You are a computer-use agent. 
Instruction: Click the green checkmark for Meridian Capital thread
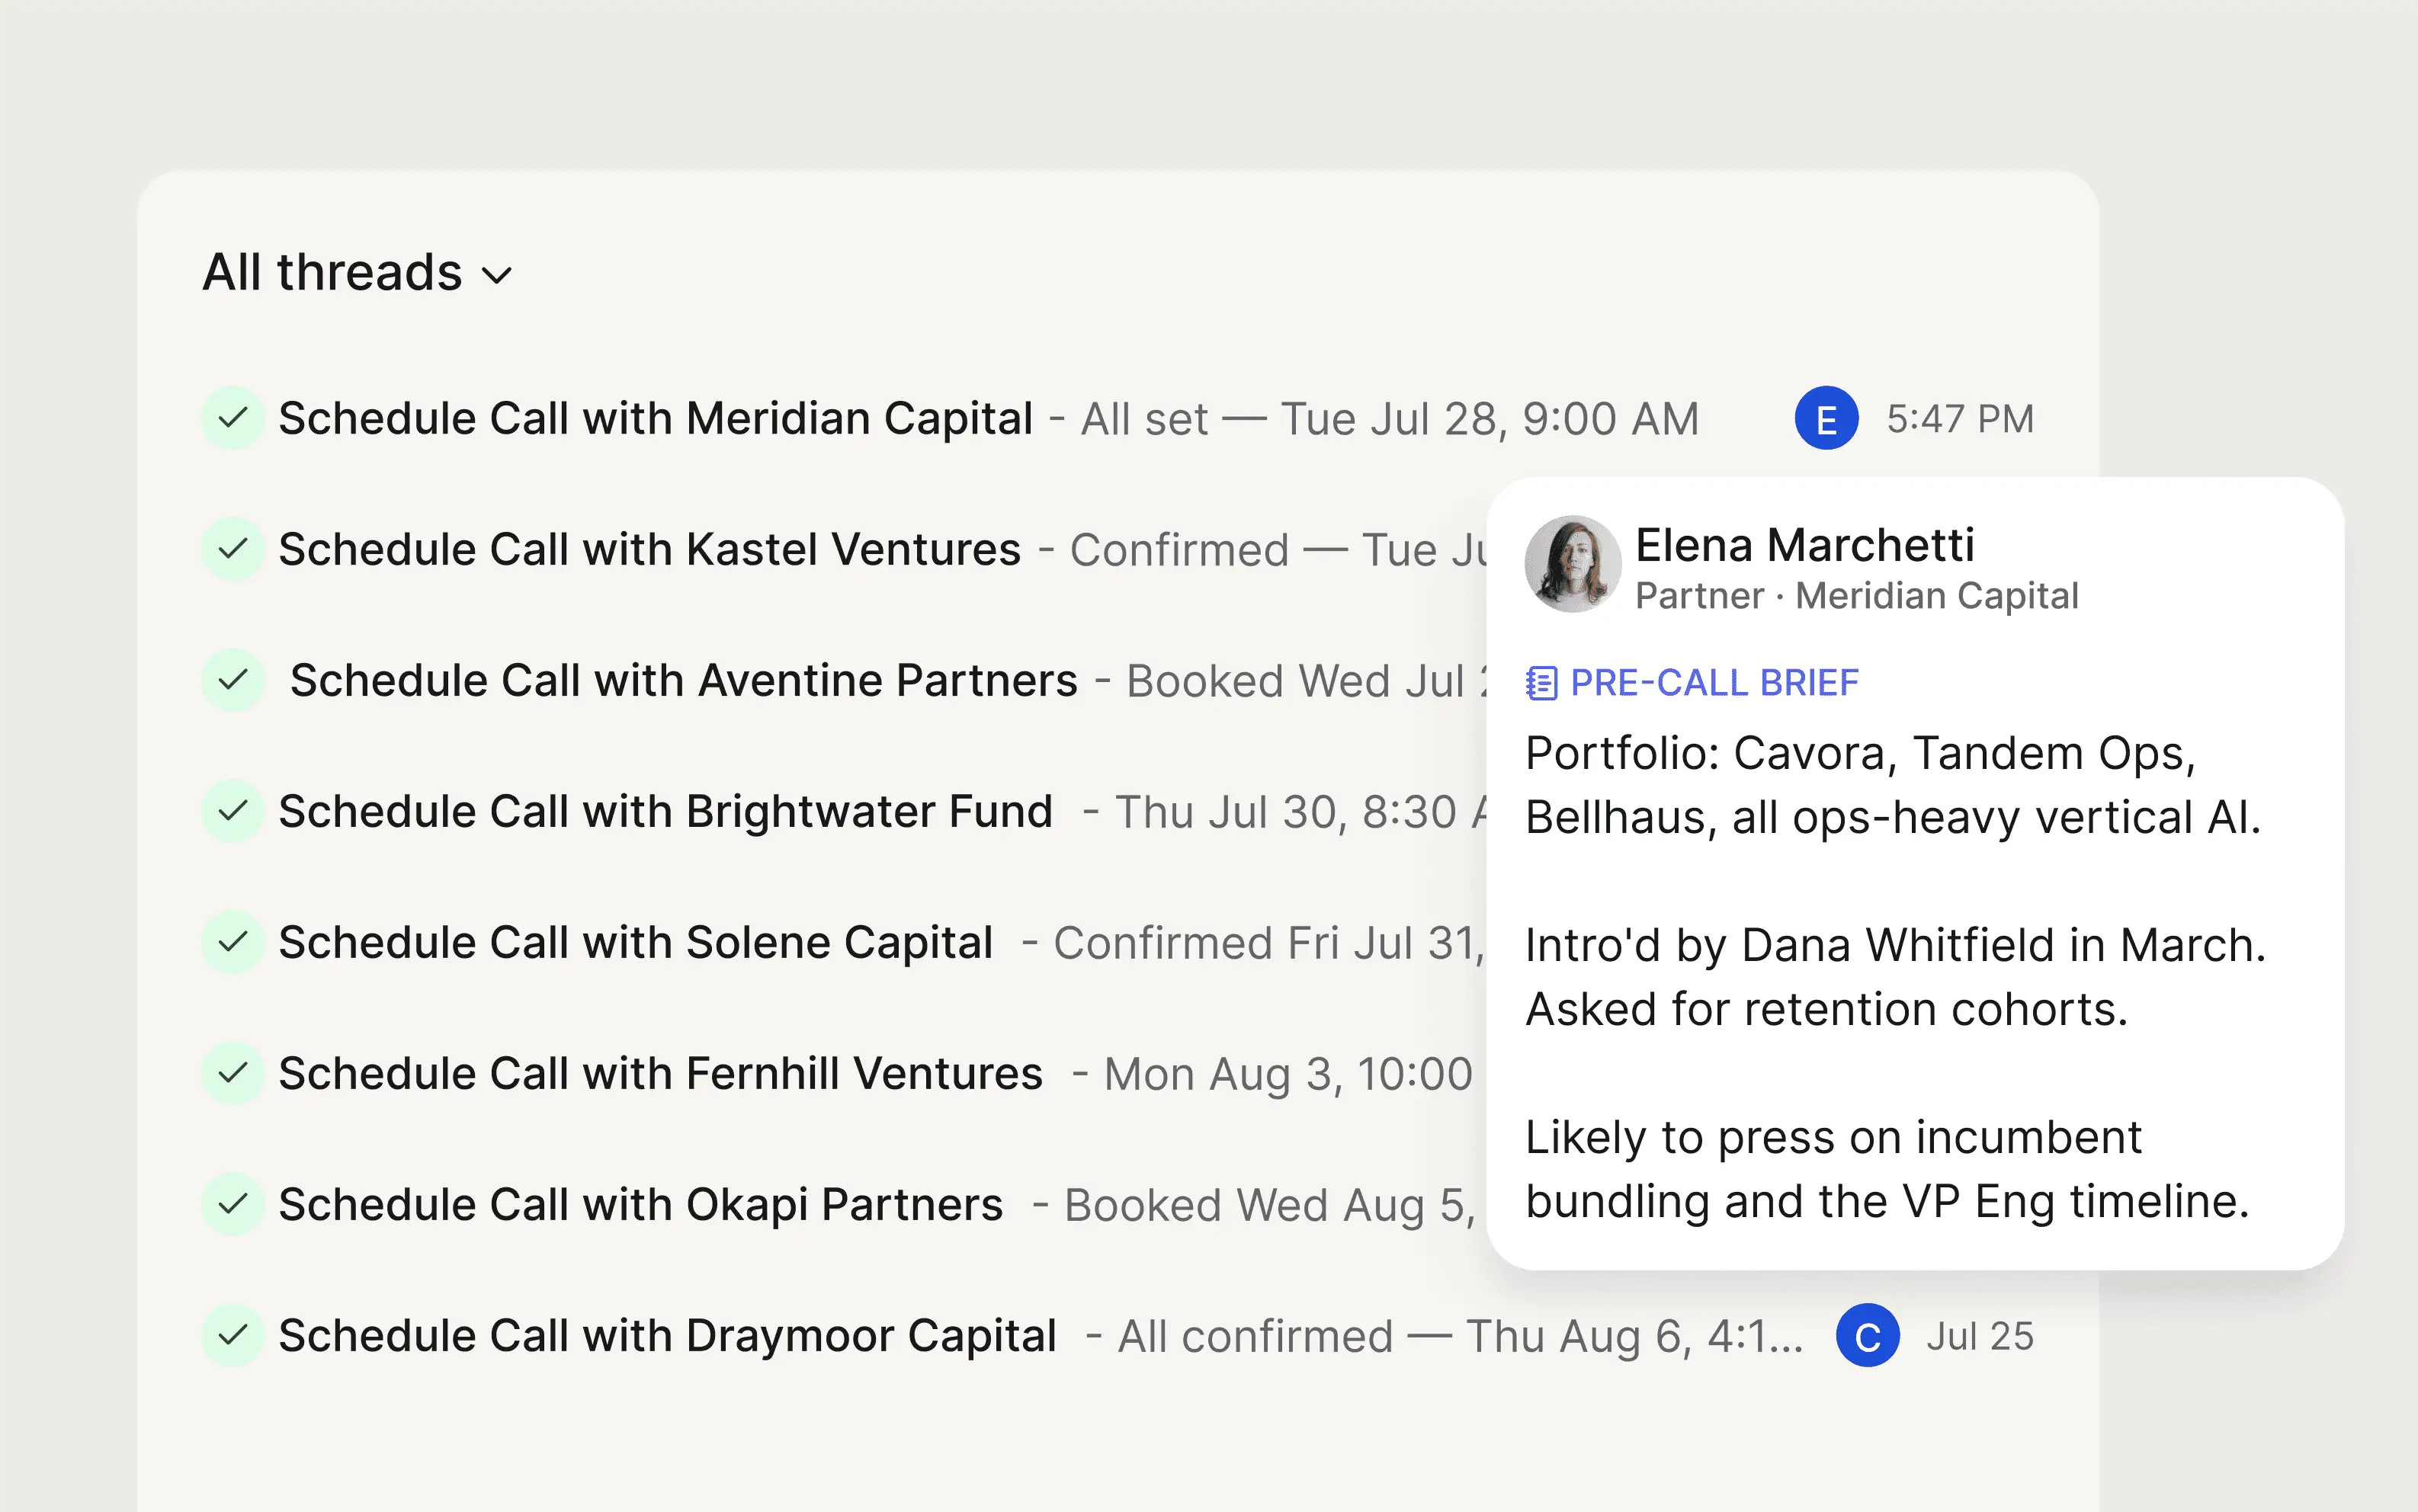pyautogui.click(x=233, y=418)
